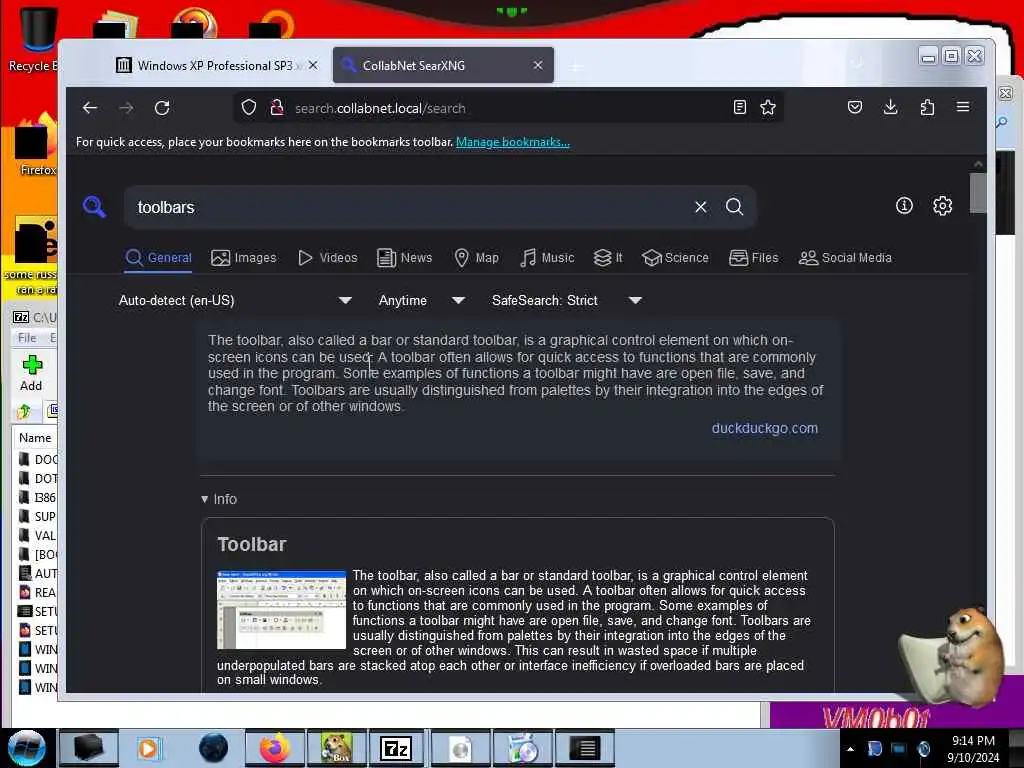
Task: Click the Toolbar infobox screenshot thumbnail
Action: point(281,610)
